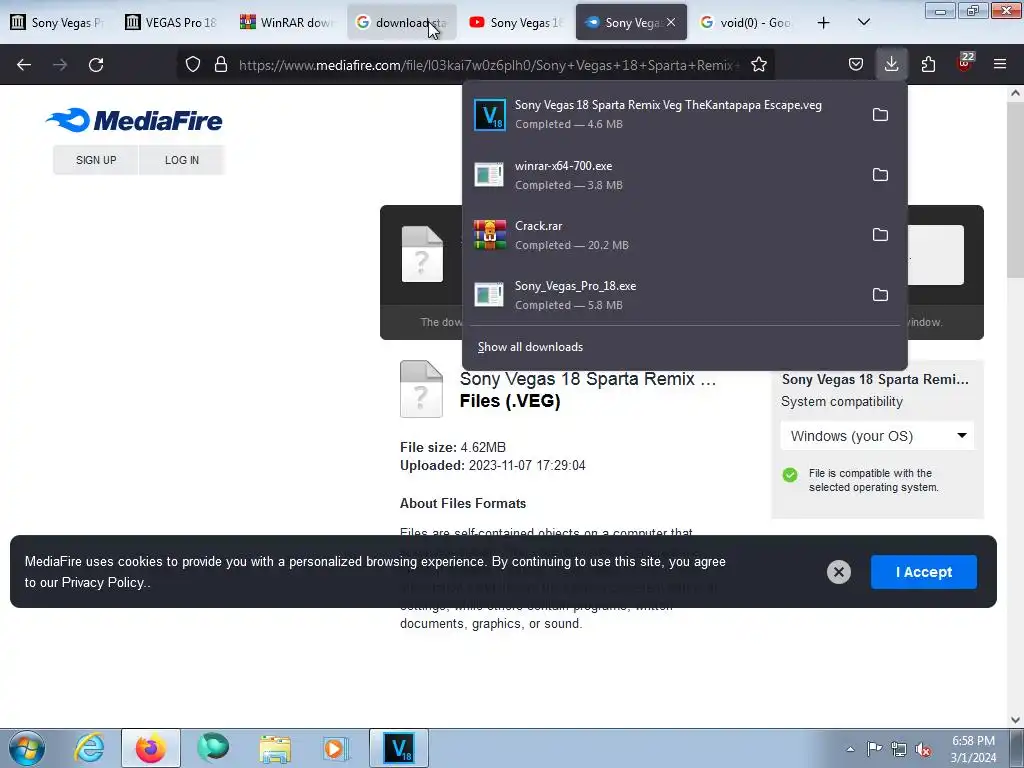Switch to the YouTube Sony Vegas 18 tab
The height and width of the screenshot is (768, 1024).
point(516,22)
